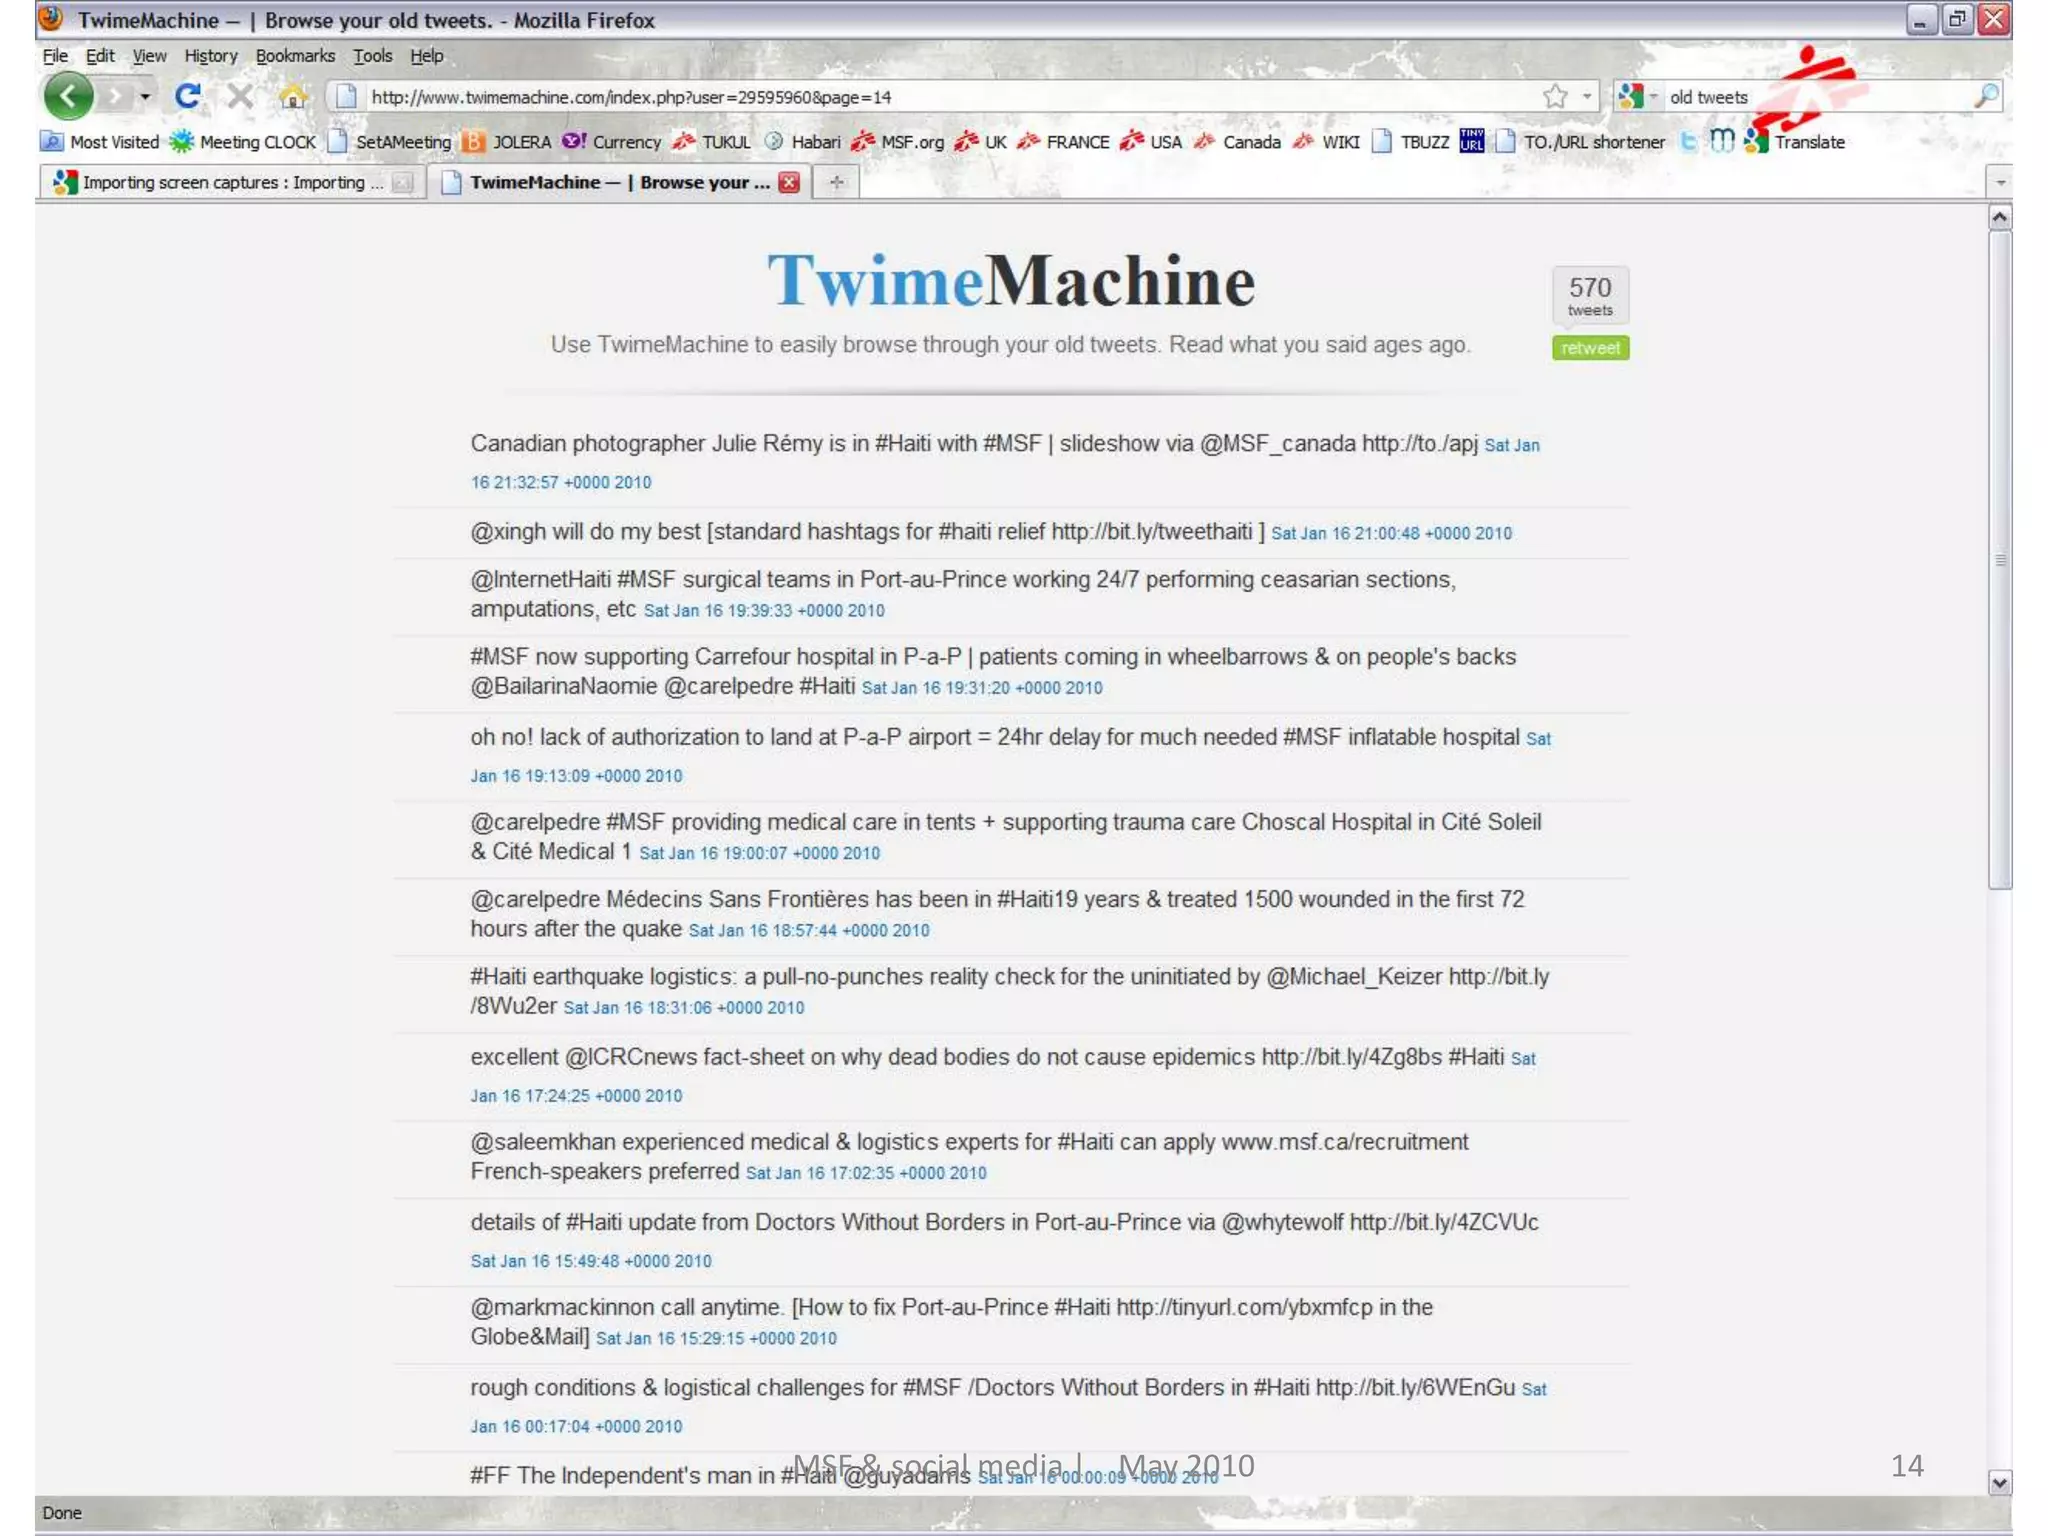Expand the list all tabs dropdown
Viewport: 2048px width, 1536px height.
[2000, 182]
